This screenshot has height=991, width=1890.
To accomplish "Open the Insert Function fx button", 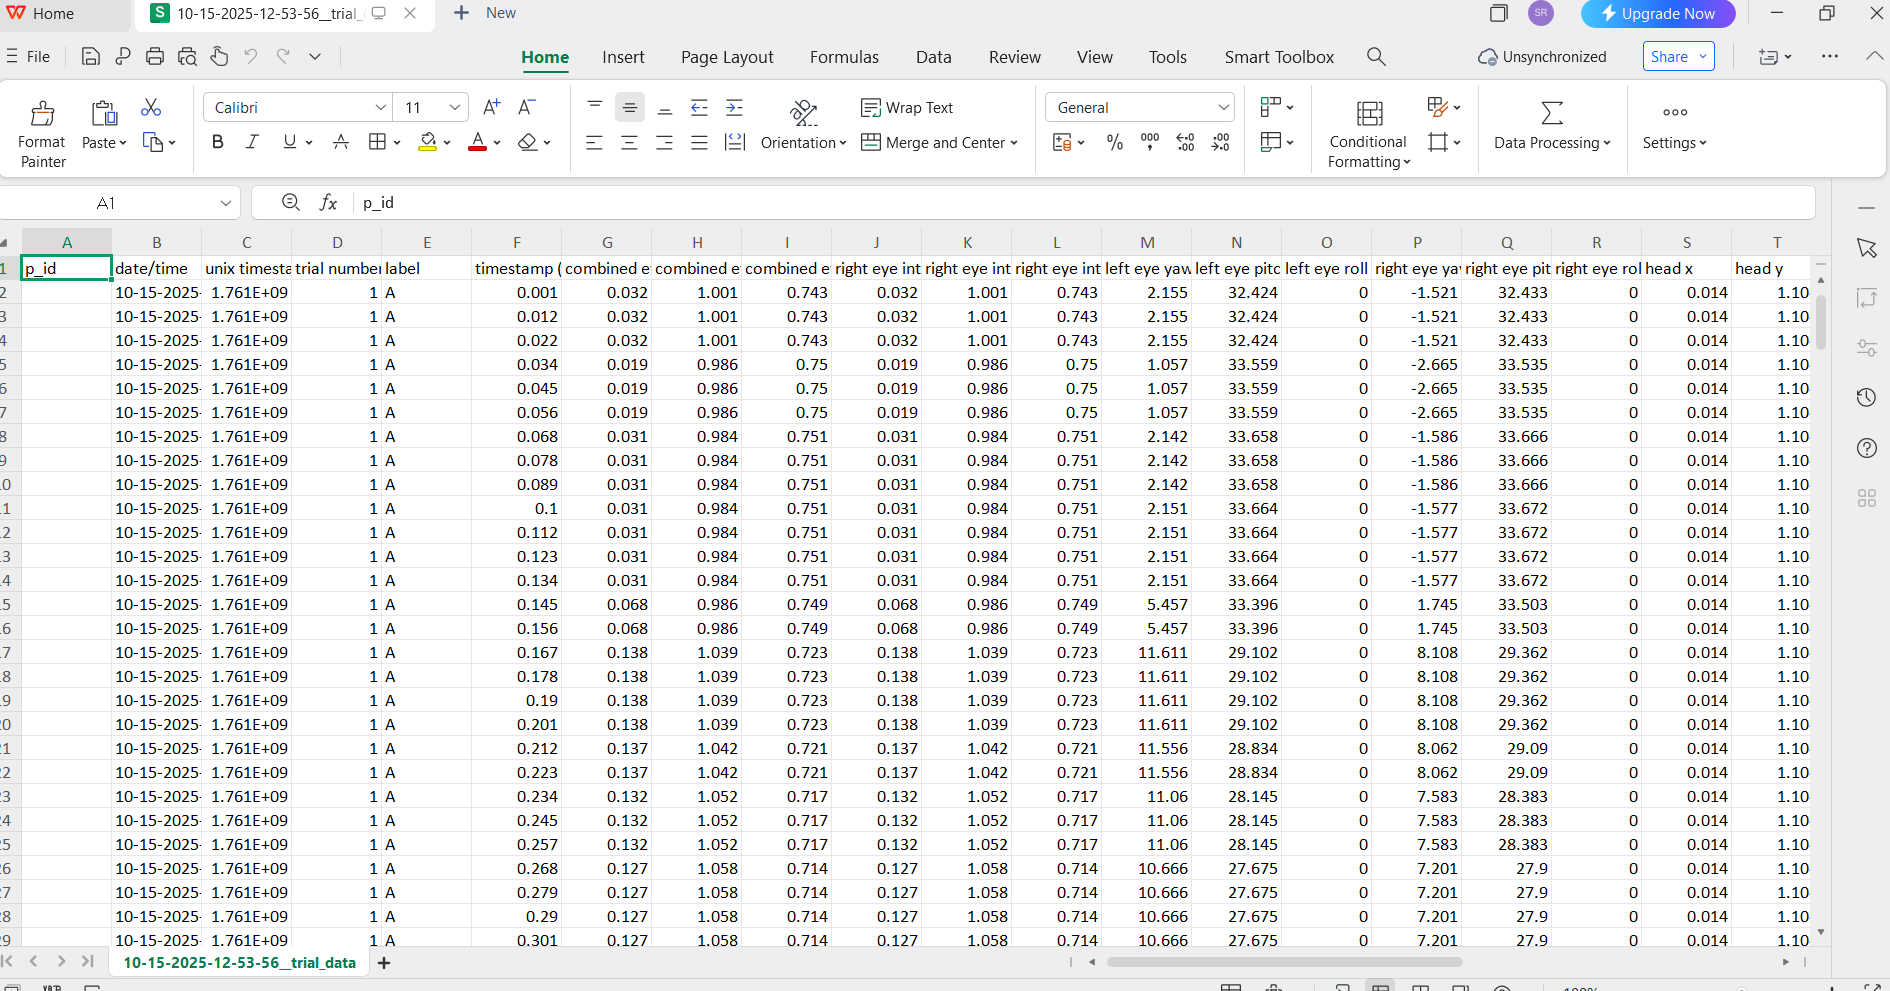I will pyautogui.click(x=328, y=203).
